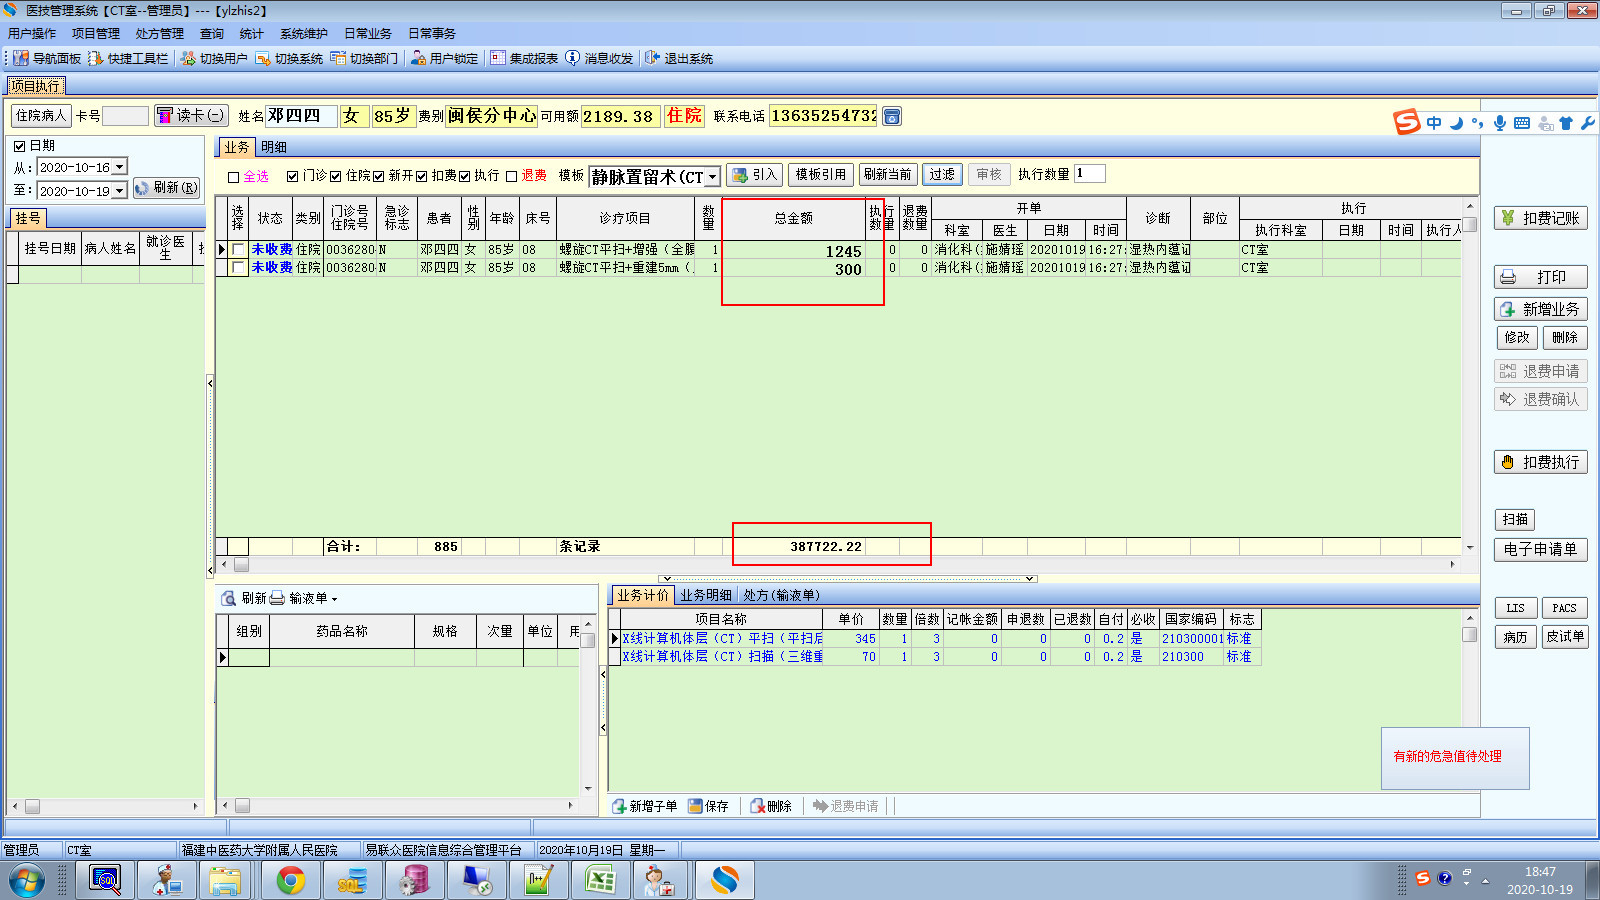Click the 过滤 filter button
Image resolution: width=1600 pixels, height=900 pixels.
942,175
